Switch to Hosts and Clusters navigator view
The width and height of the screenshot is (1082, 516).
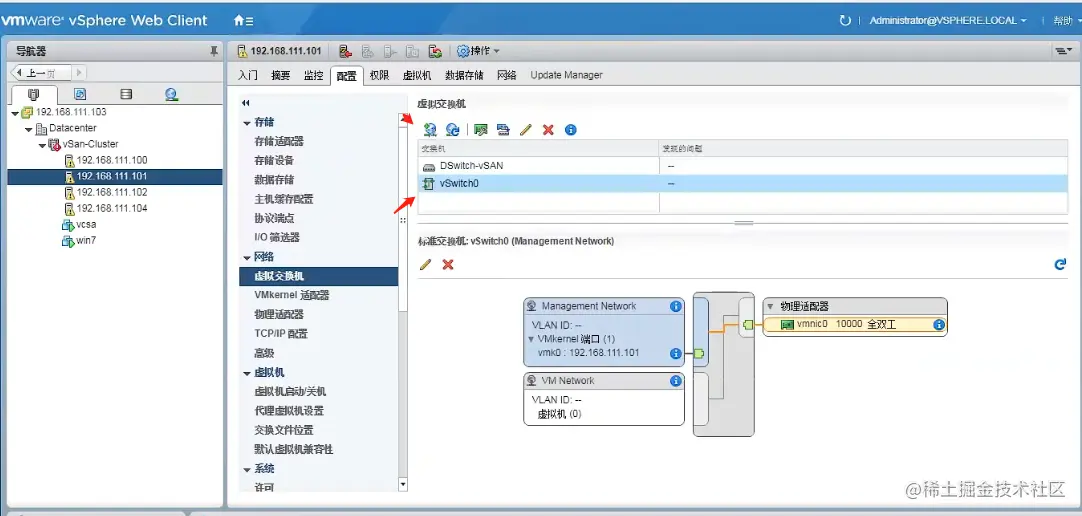click(34, 95)
